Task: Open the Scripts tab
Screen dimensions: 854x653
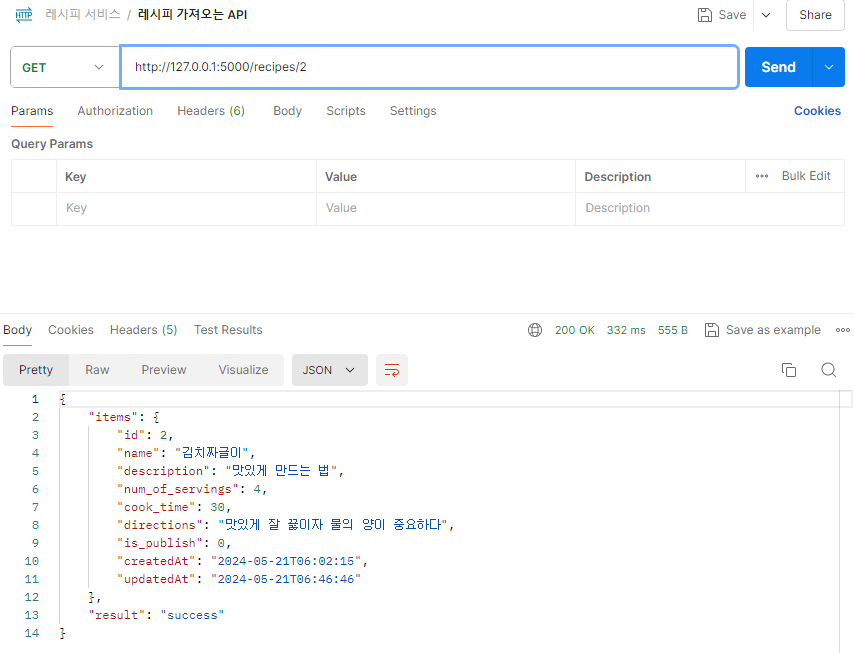Action: [346, 111]
